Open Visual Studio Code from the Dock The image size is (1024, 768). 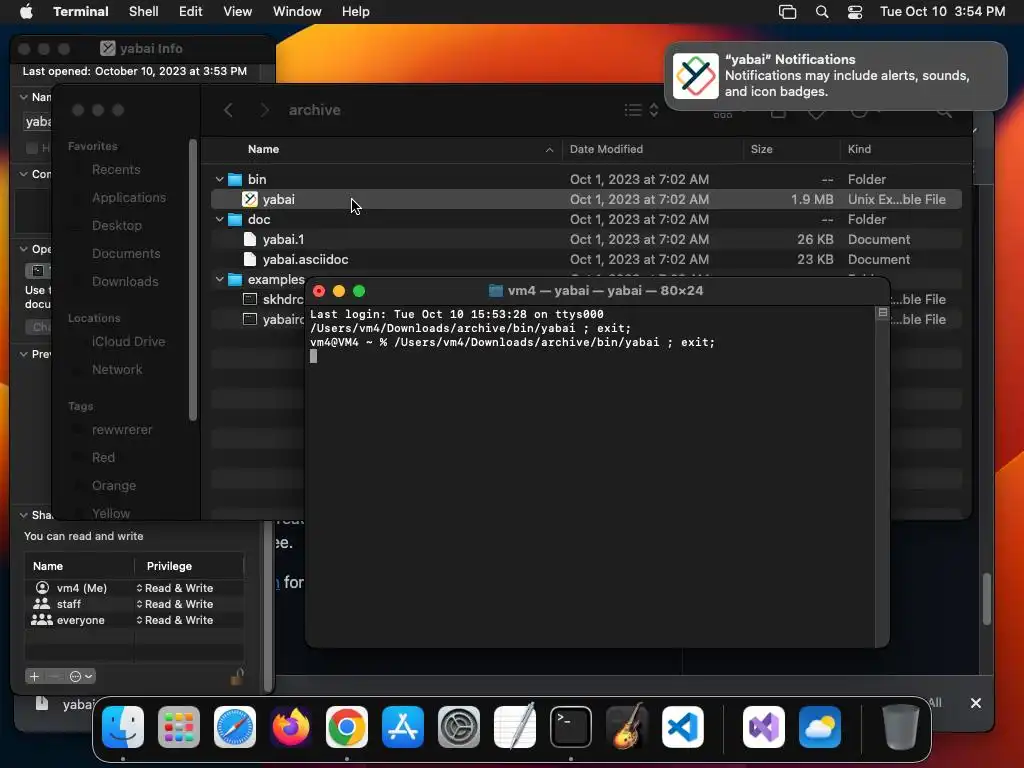pos(682,727)
